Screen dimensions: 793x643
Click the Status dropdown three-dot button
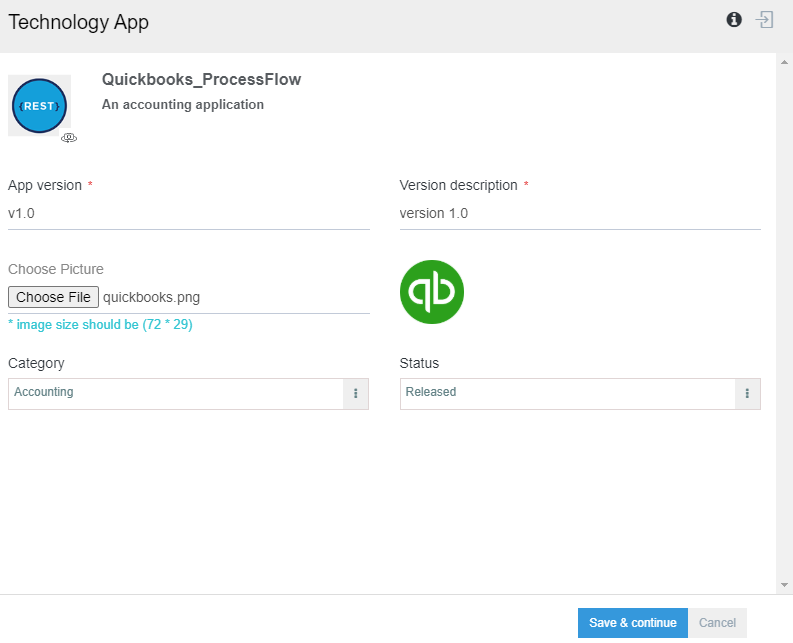click(x=747, y=394)
